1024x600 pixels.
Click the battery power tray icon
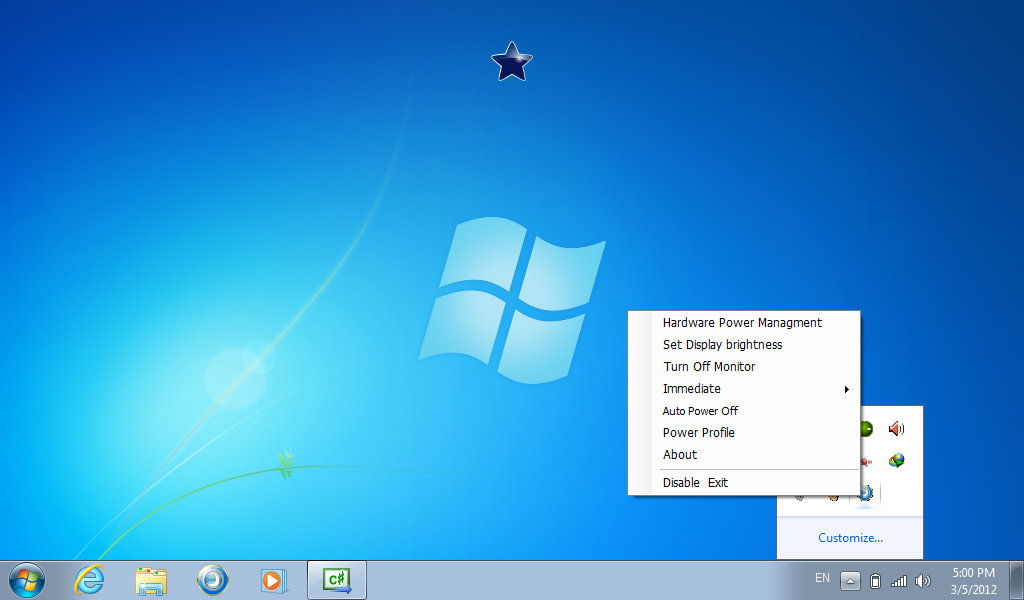876,580
